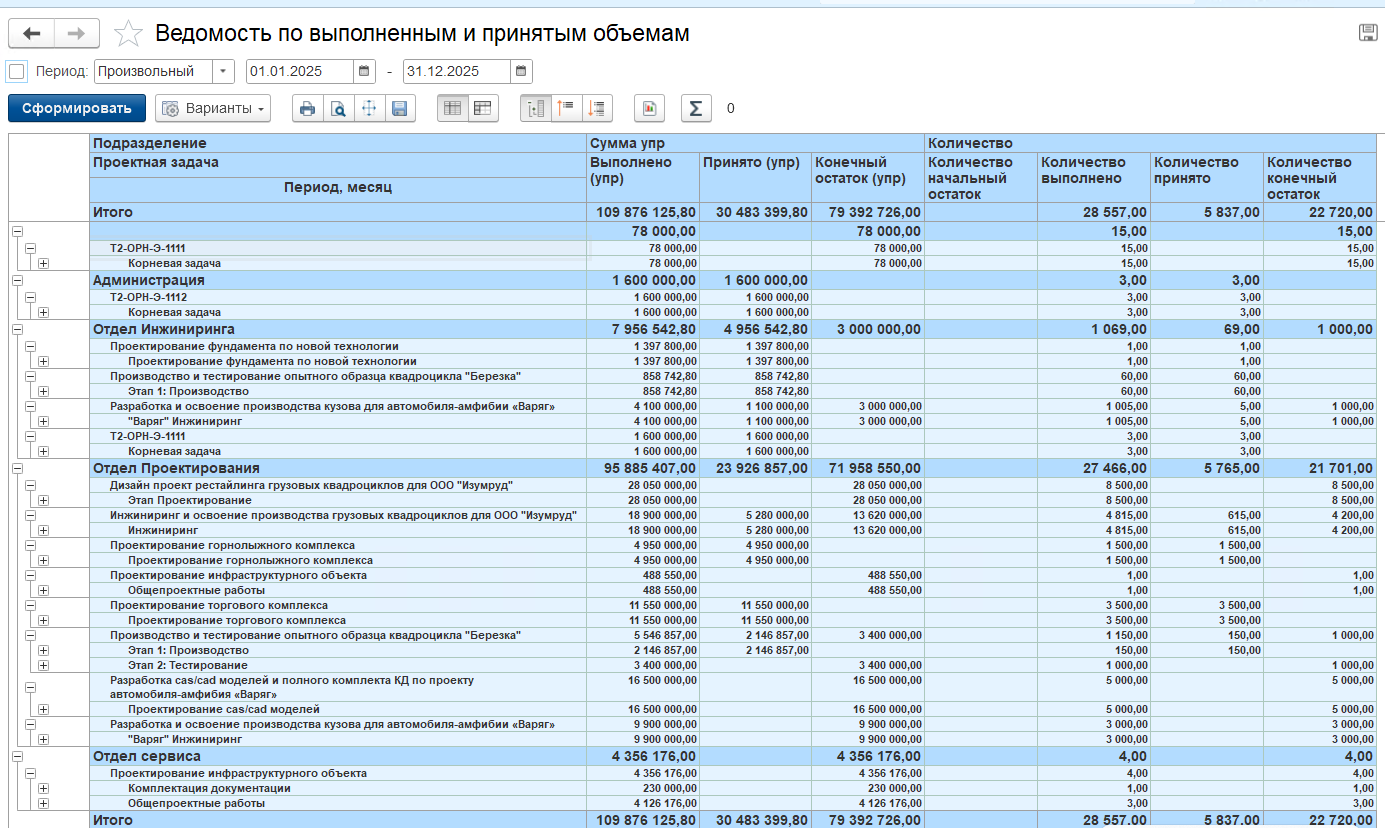1385x828 pixels.
Task: Click the favorites star icon
Action: pyautogui.click(x=128, y=34)
